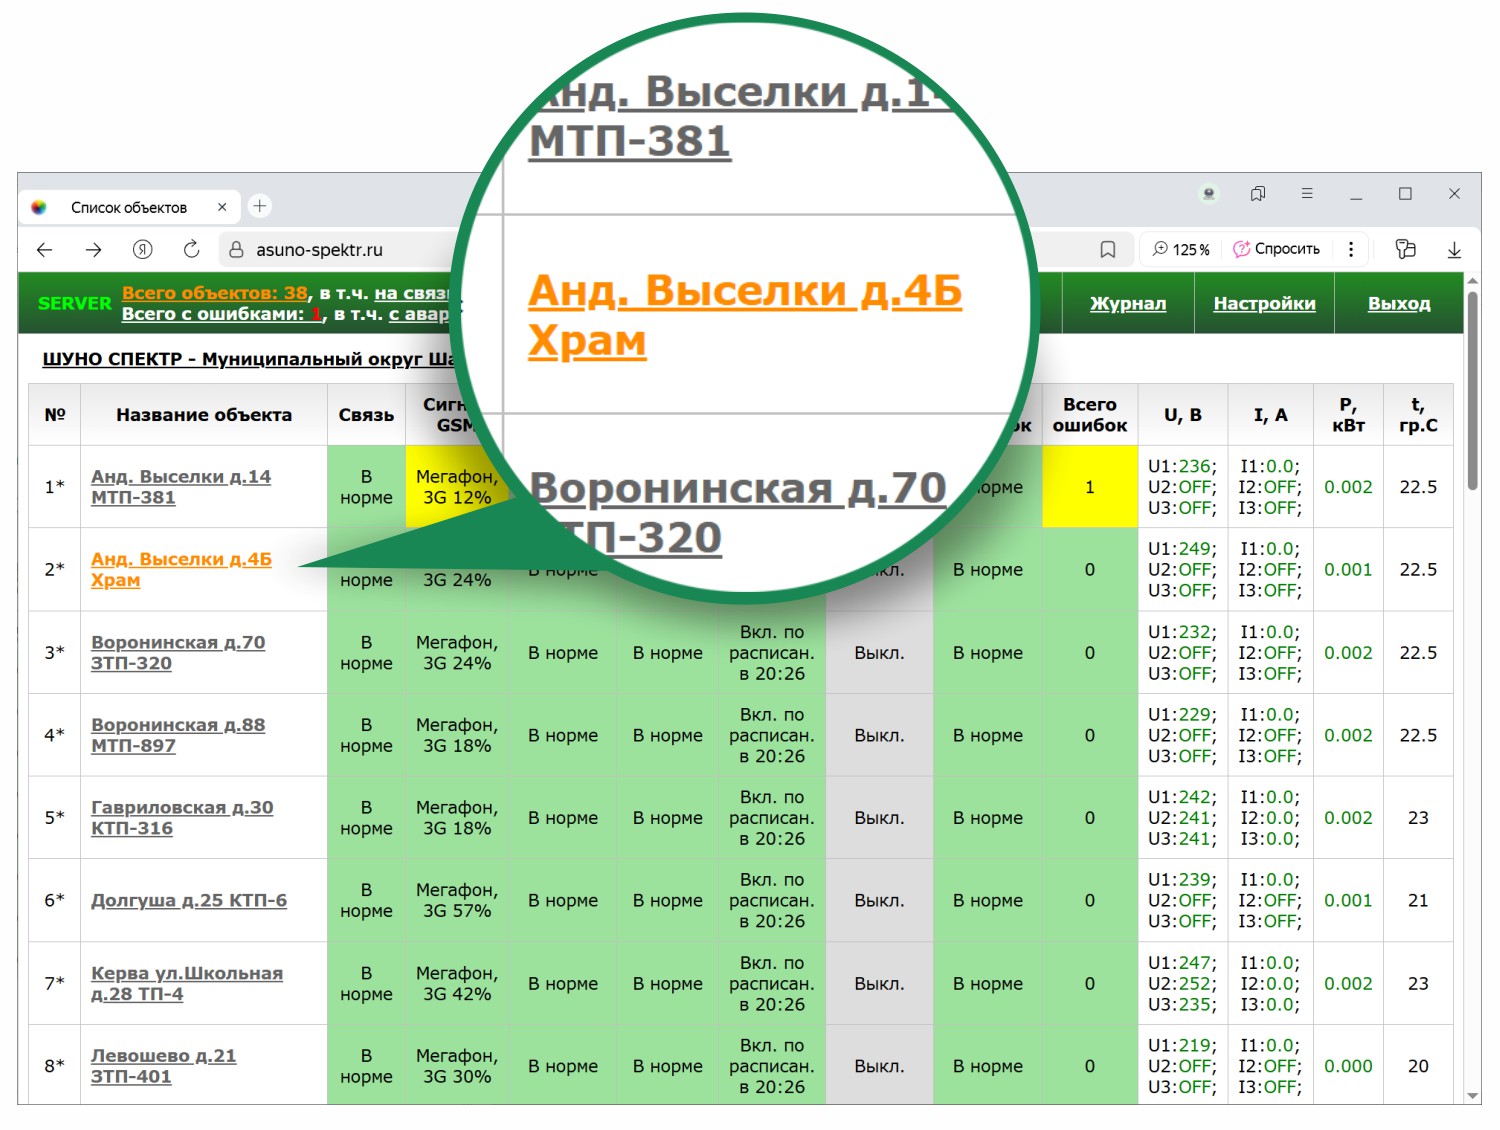Open the extensions icon next to downloads

[x=1405, y=250]
